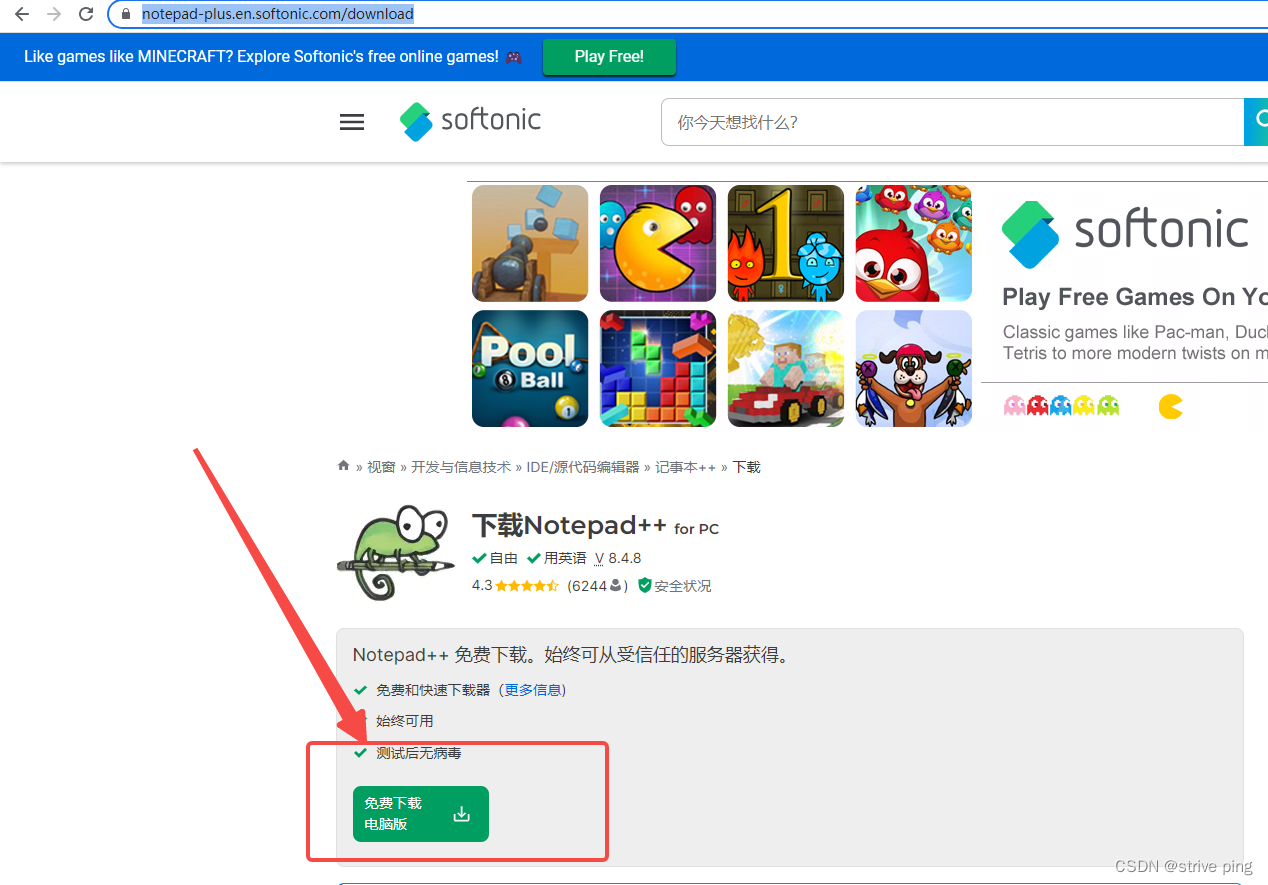Viewport: 1268px width, 885px height.
Task: Click the Softonic logo in header
Action: pos(470,121)
